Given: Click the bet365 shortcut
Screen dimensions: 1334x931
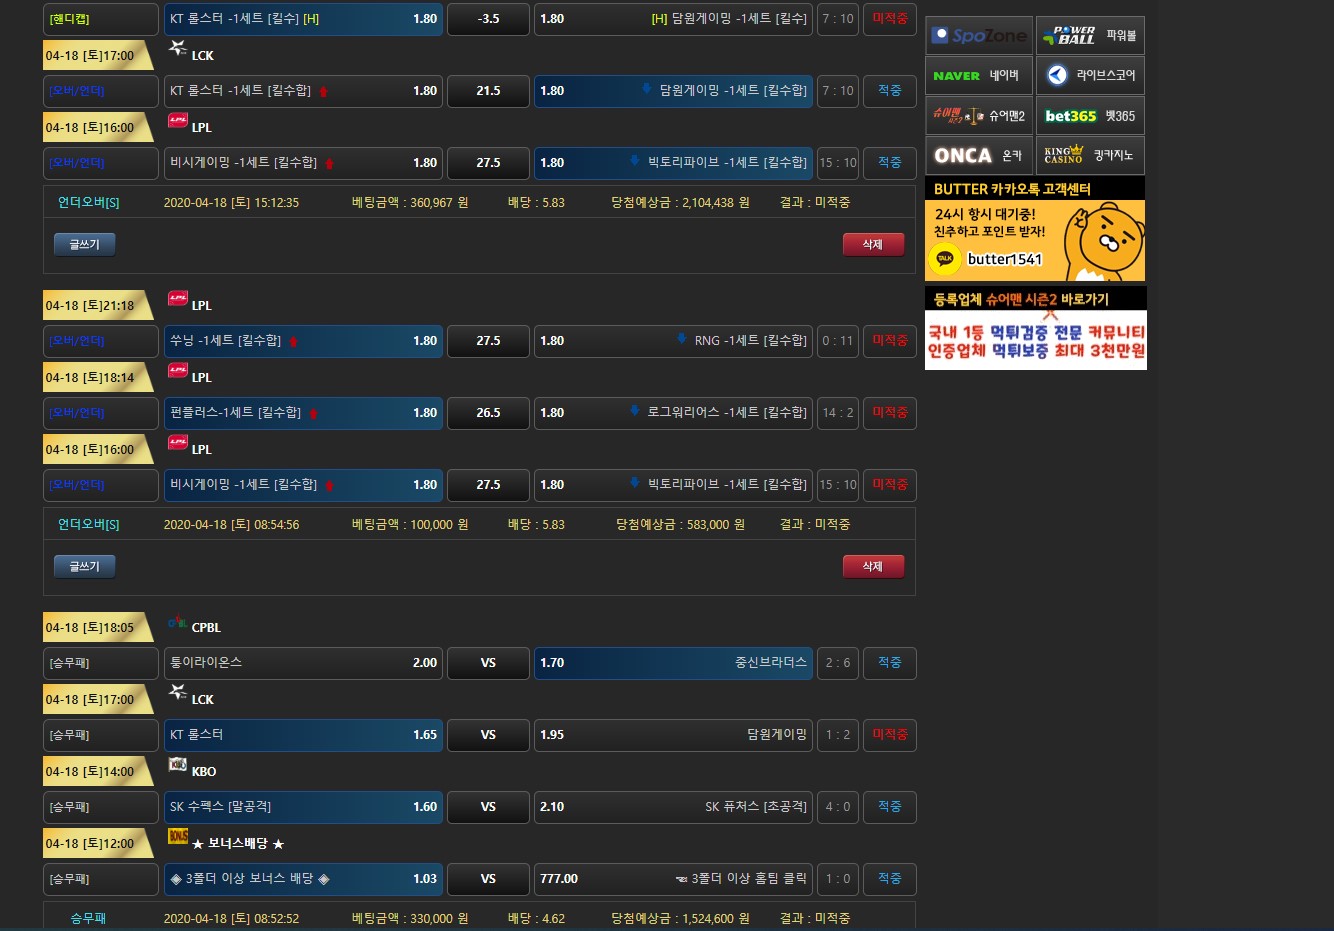Looking at the screenshot, I should (x=1089, y=116).
